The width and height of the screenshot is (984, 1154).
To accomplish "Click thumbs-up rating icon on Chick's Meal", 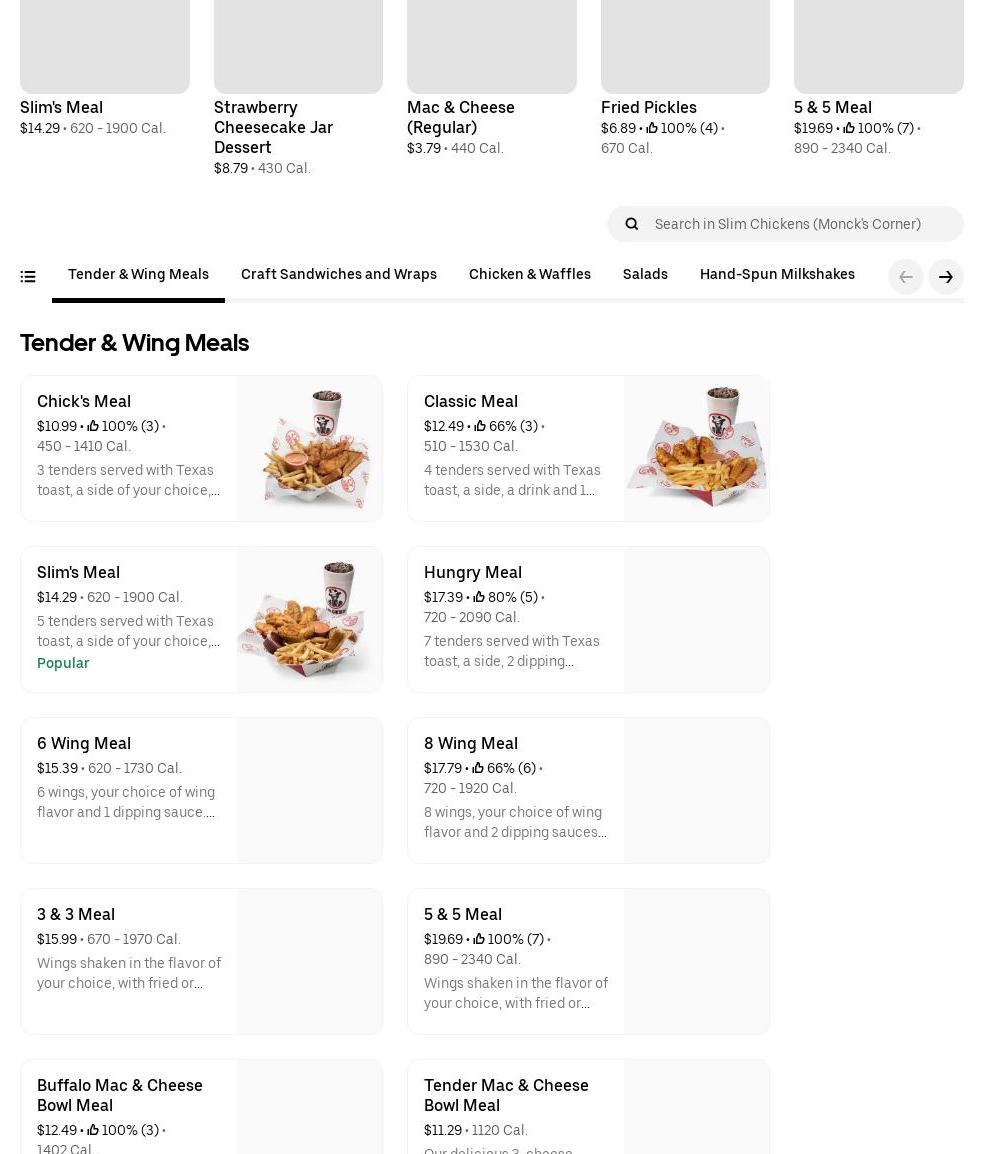I will pos(93,427).
